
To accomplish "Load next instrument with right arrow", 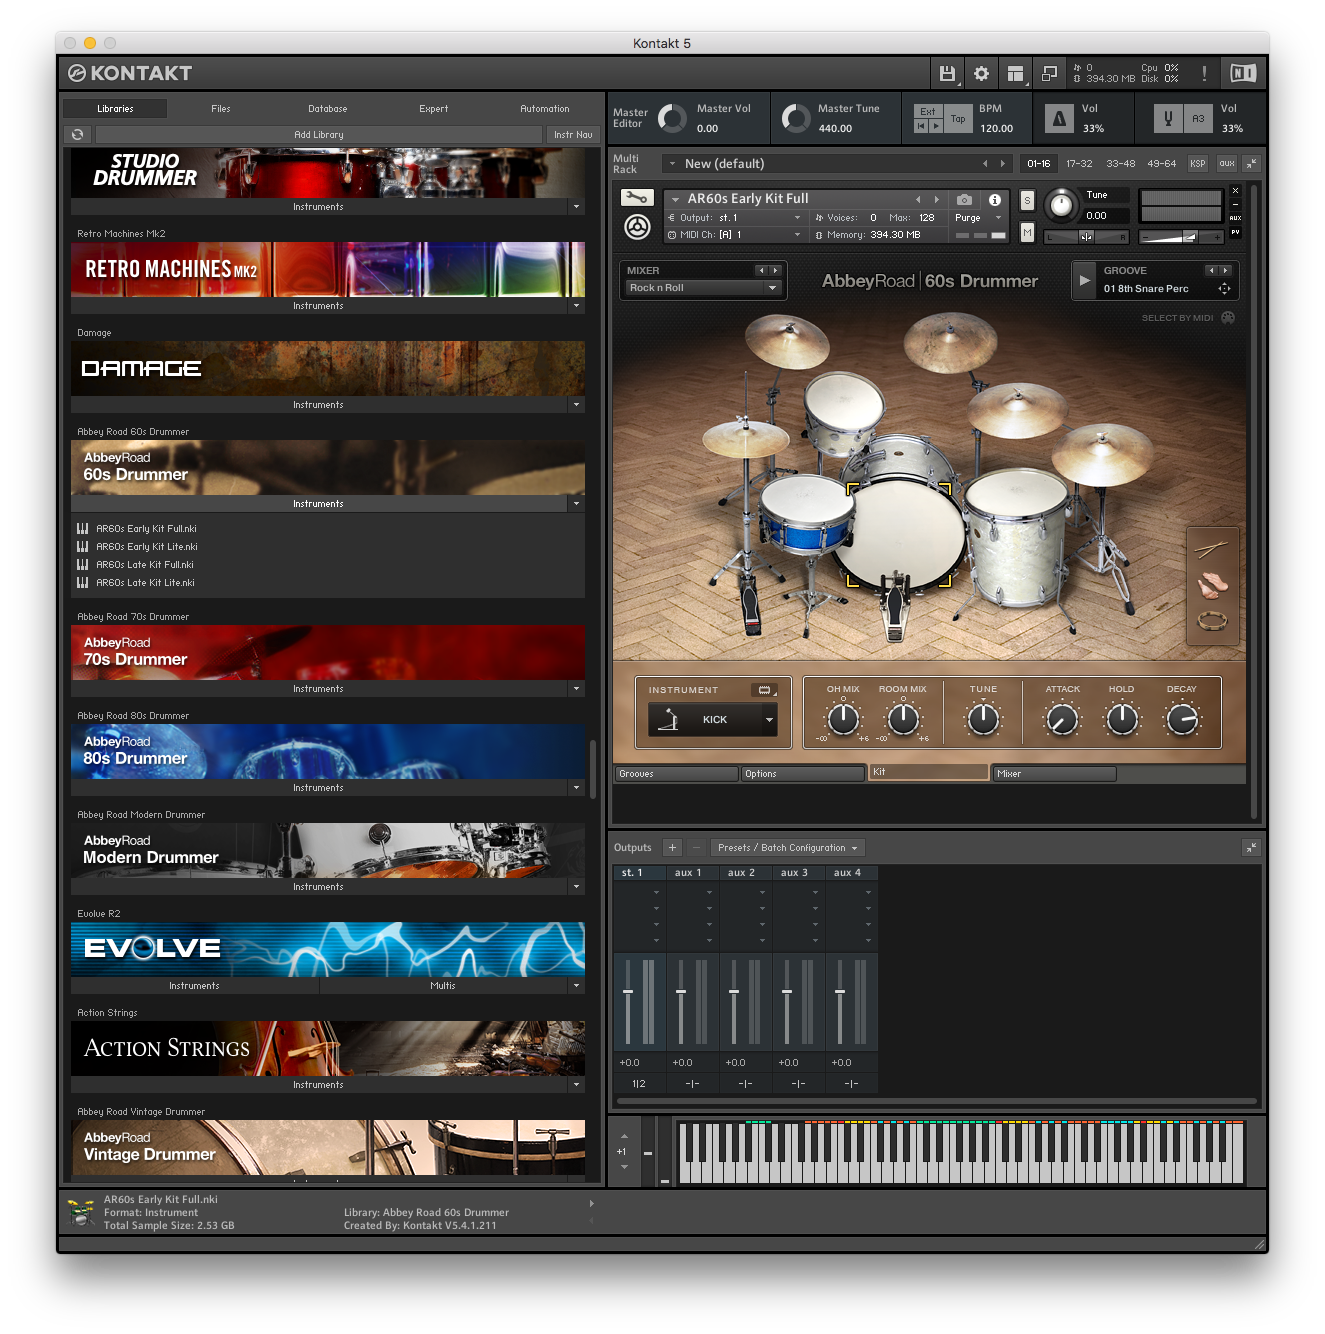I will (936, 199).
